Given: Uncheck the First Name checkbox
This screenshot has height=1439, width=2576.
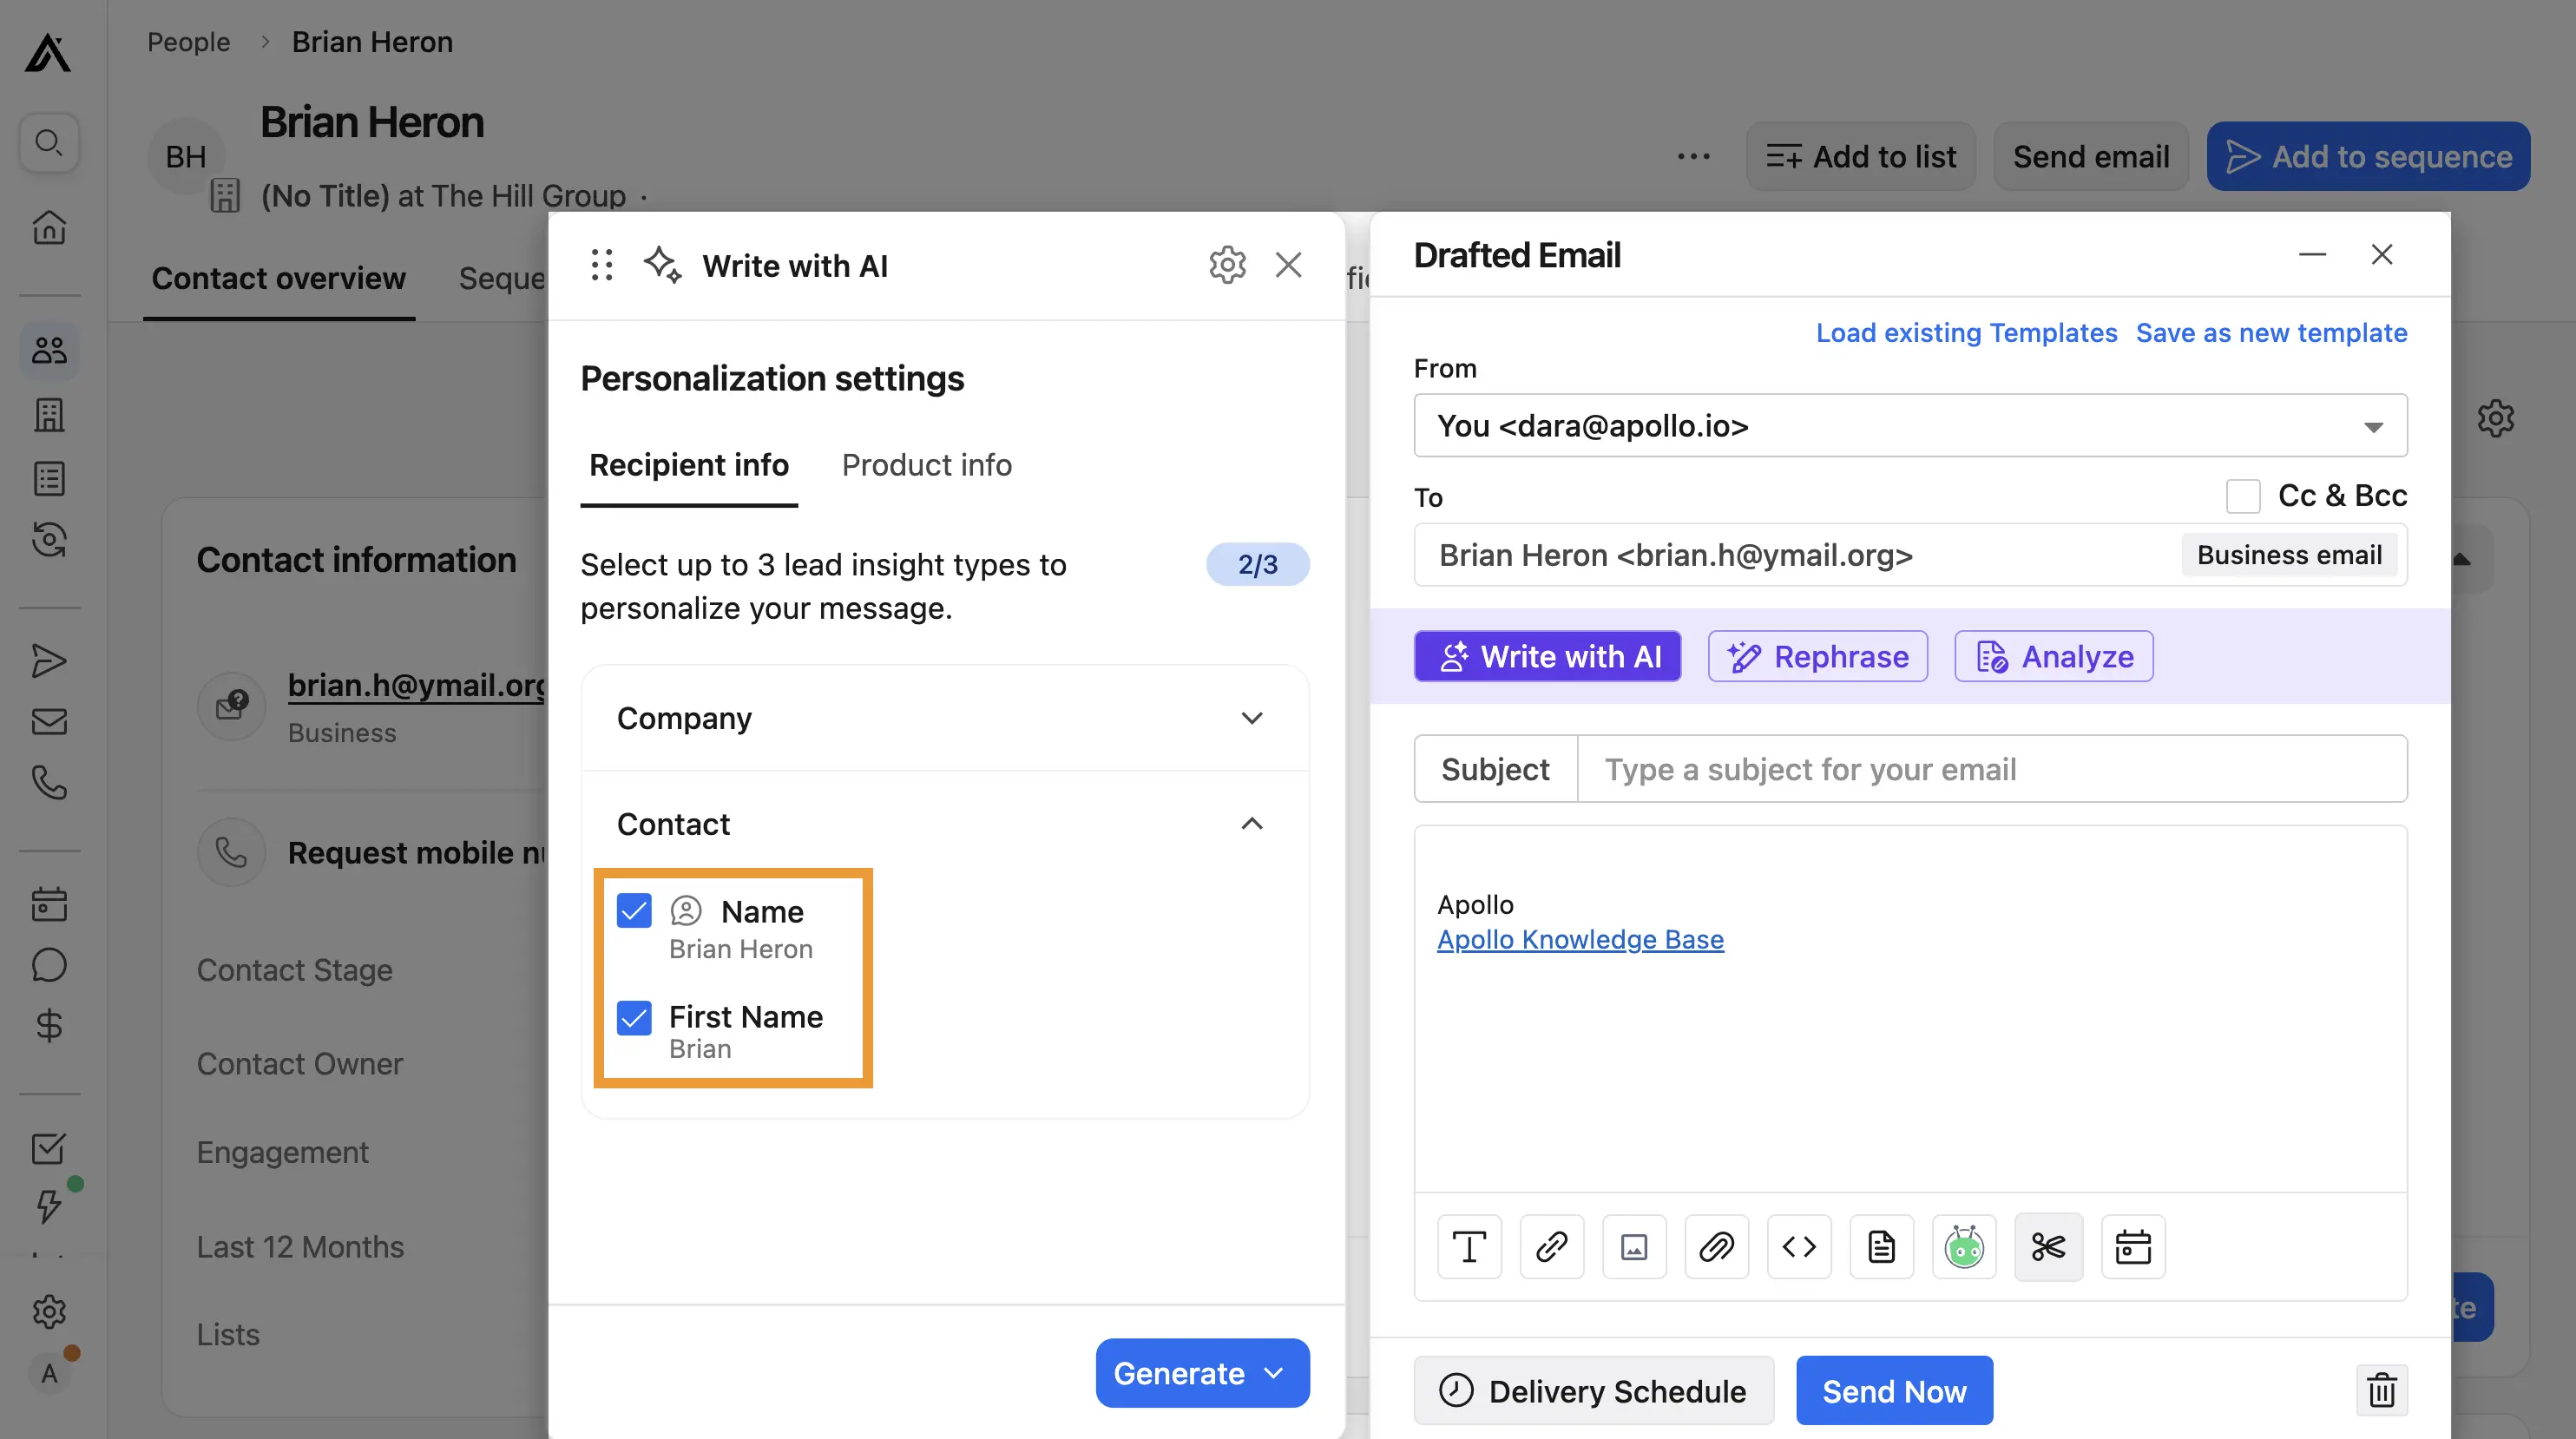Looking at the screenshot, I should pyautogui.click(x=634, y=1017).
